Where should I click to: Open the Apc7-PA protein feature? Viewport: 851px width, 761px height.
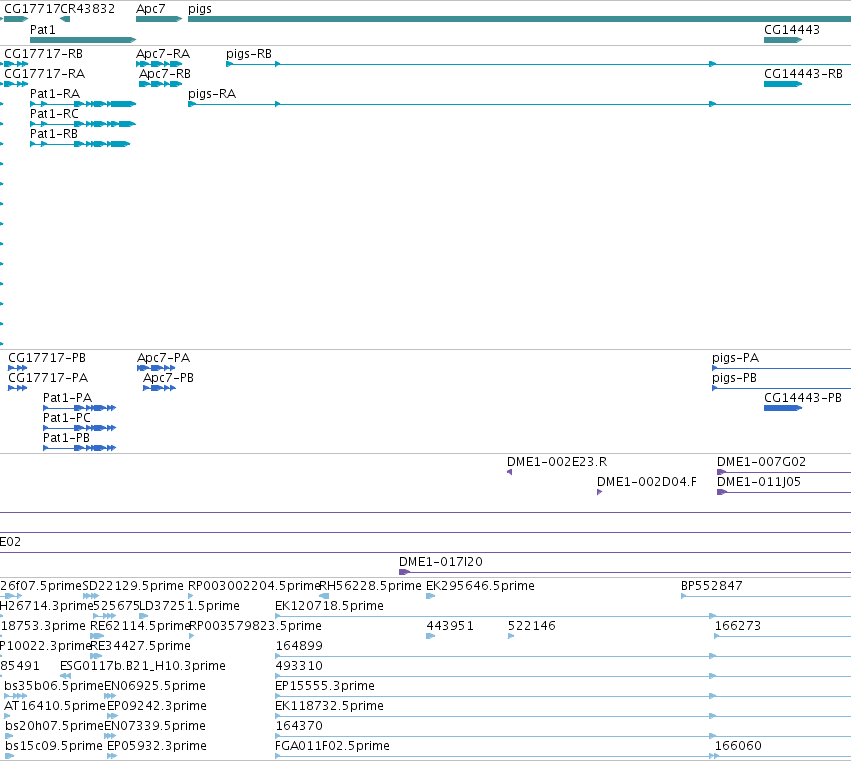(x=156, y=368)
